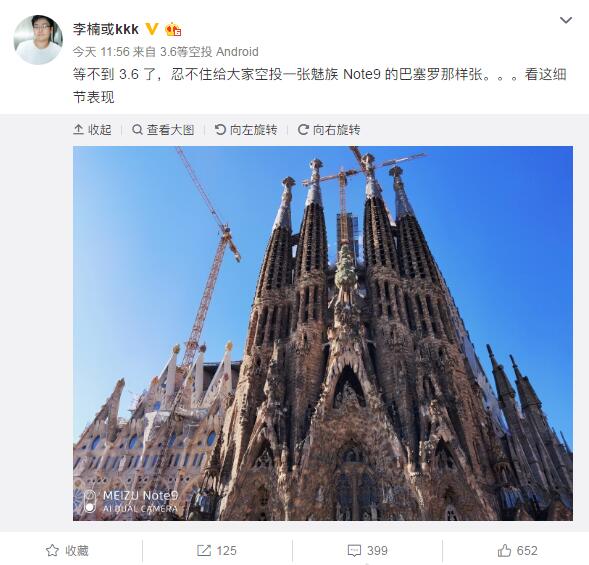The height and width of the screenshot is (565, 589).
Task: Click the rotate-left arrow icon
Action: click(x=220, y=130)
